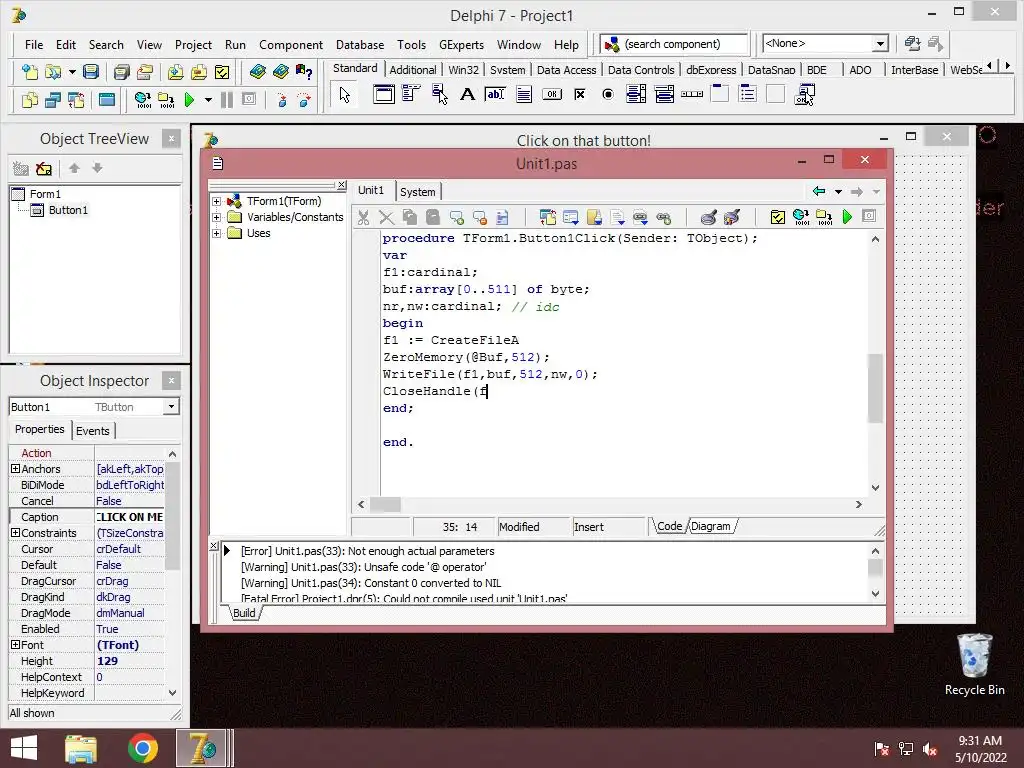Open the Project menu
Viewport: 1024px width, 768px height.
pos(193,44)
